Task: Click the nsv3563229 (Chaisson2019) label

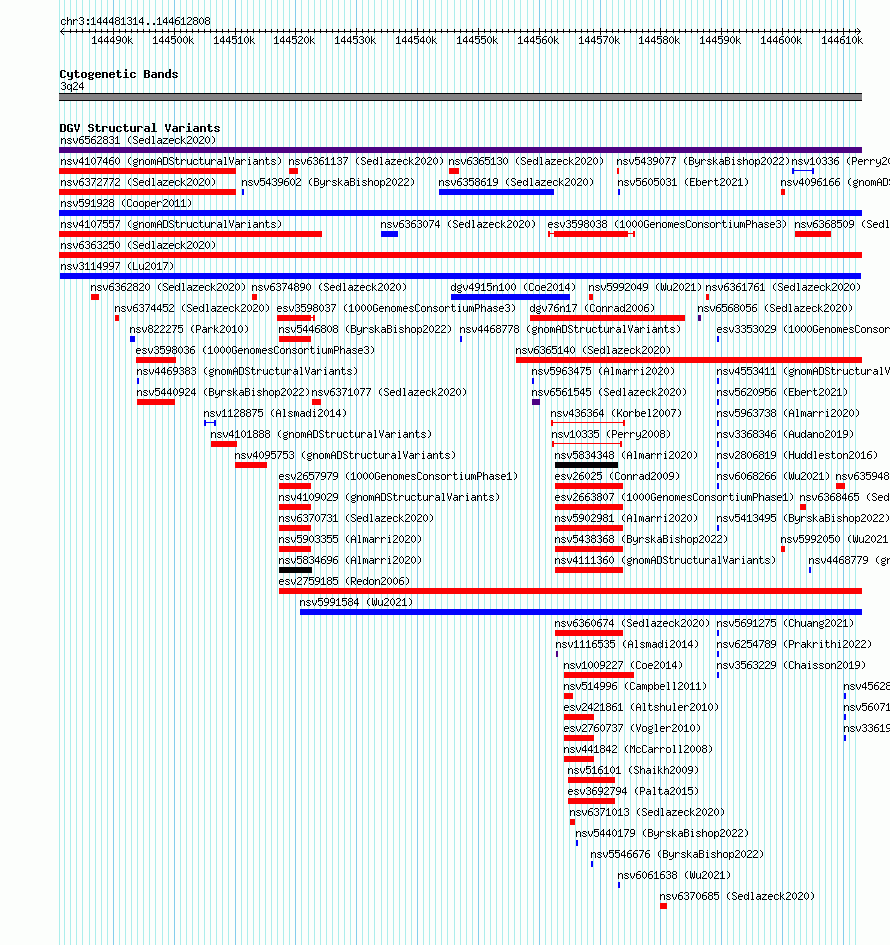Action: (x=791, y=665)
